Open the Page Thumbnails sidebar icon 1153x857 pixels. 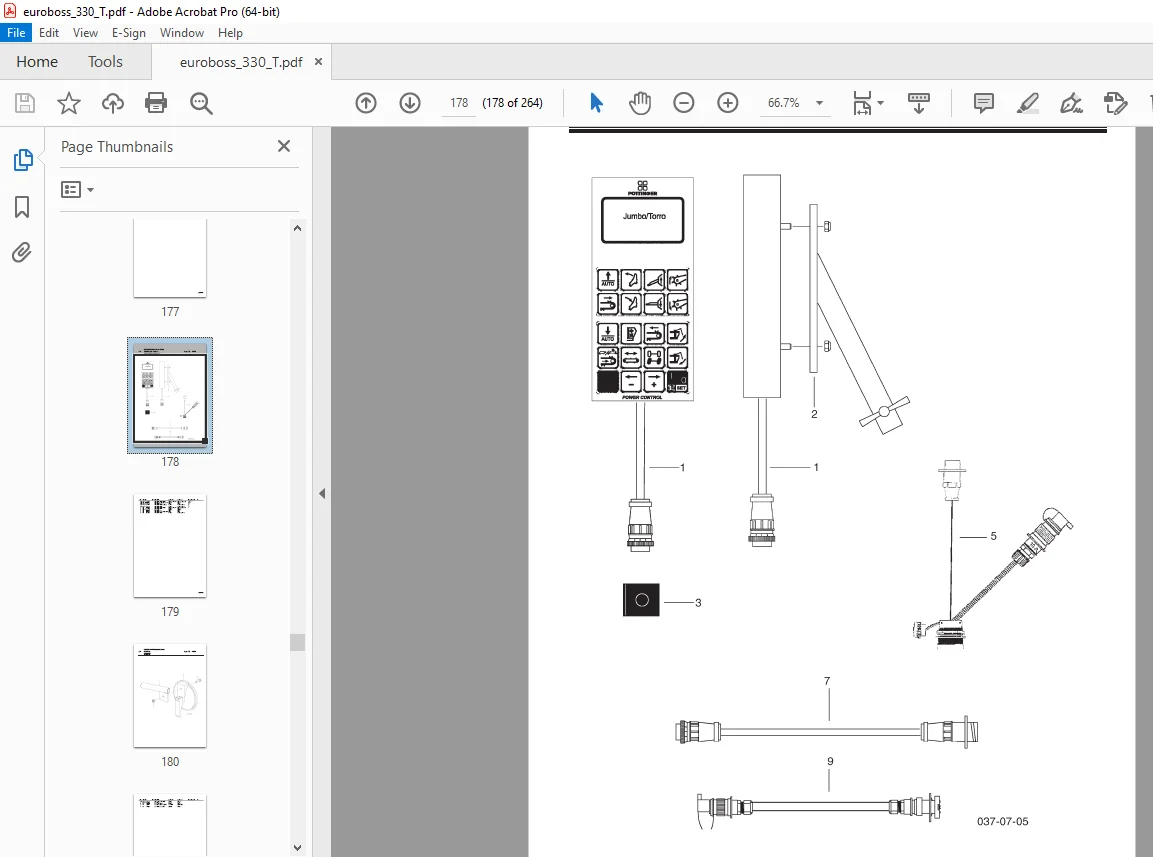click(x=23, y=160)
